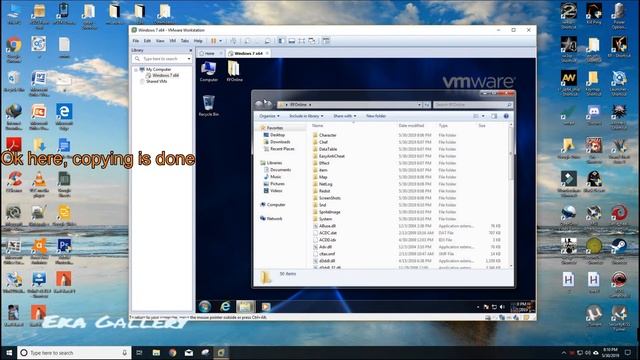This screenshot has height=360, width=640.
Task: Select Music library in Explorer sidebar
Action: (x=272, y=177)
